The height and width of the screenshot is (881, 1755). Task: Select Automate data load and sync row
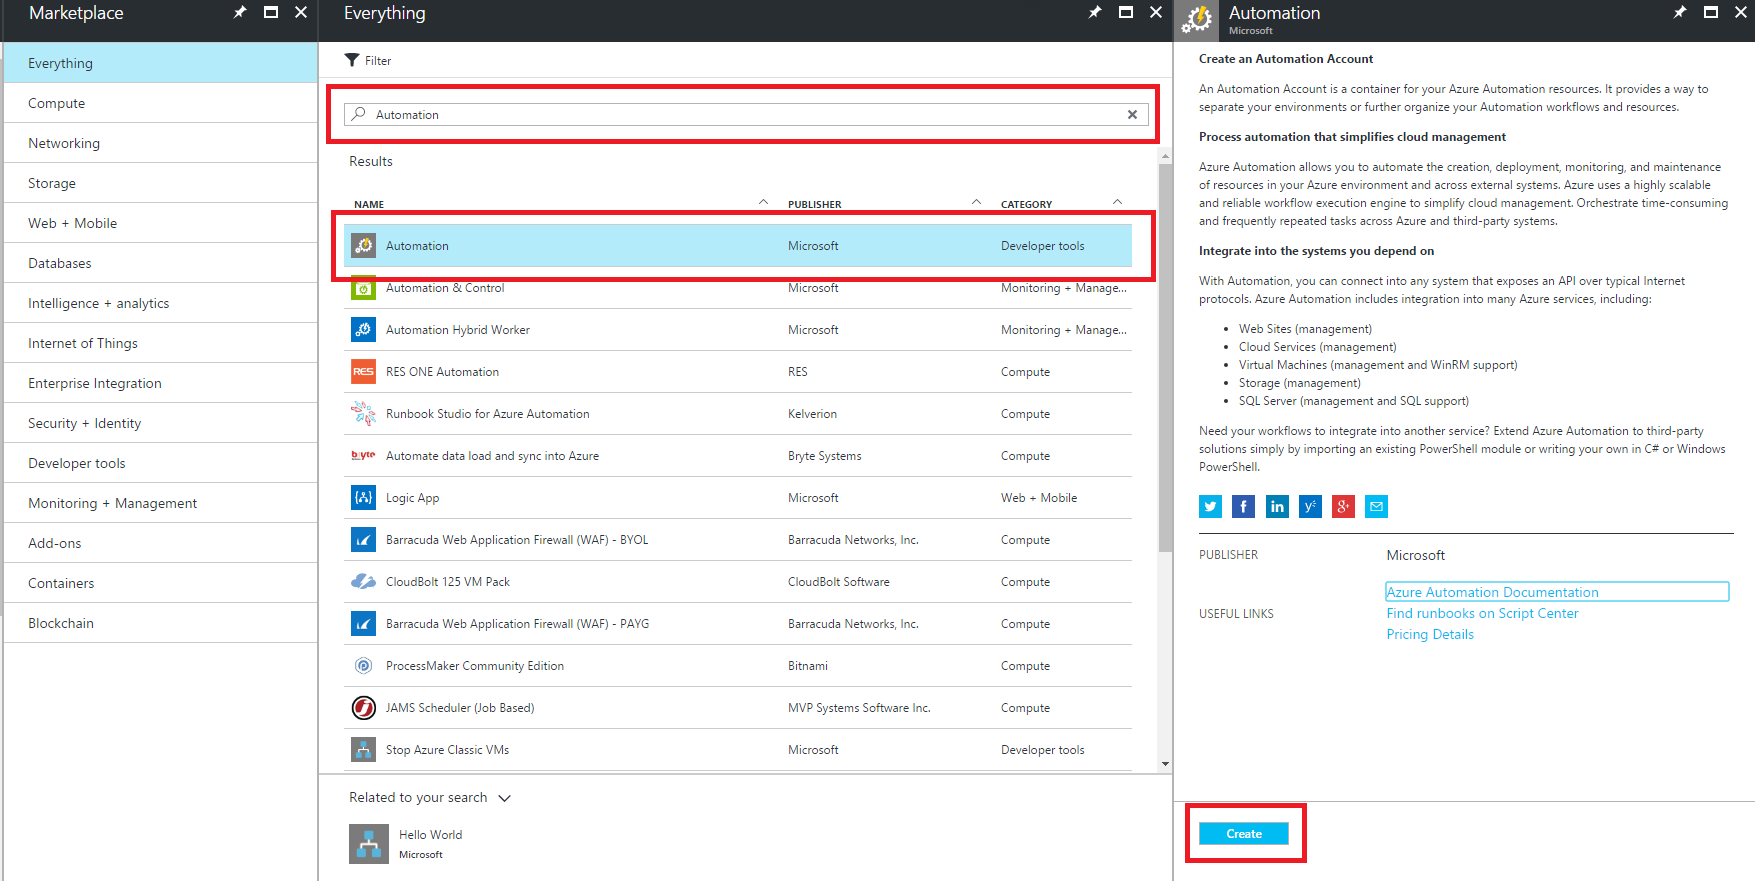point(738,455)
